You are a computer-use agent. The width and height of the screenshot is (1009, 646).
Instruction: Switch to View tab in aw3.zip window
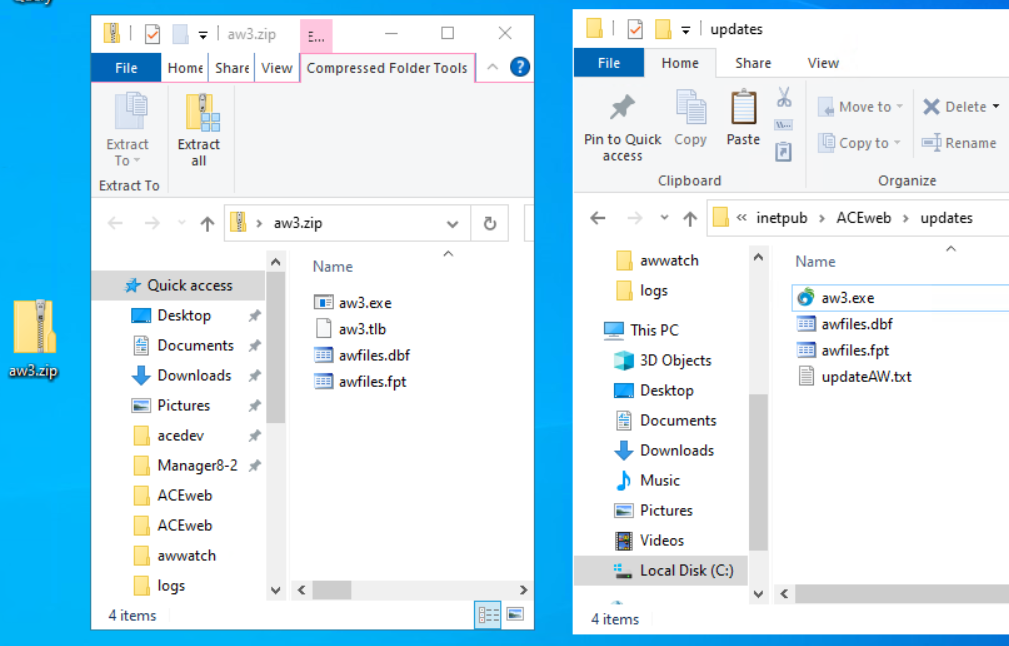277,68
